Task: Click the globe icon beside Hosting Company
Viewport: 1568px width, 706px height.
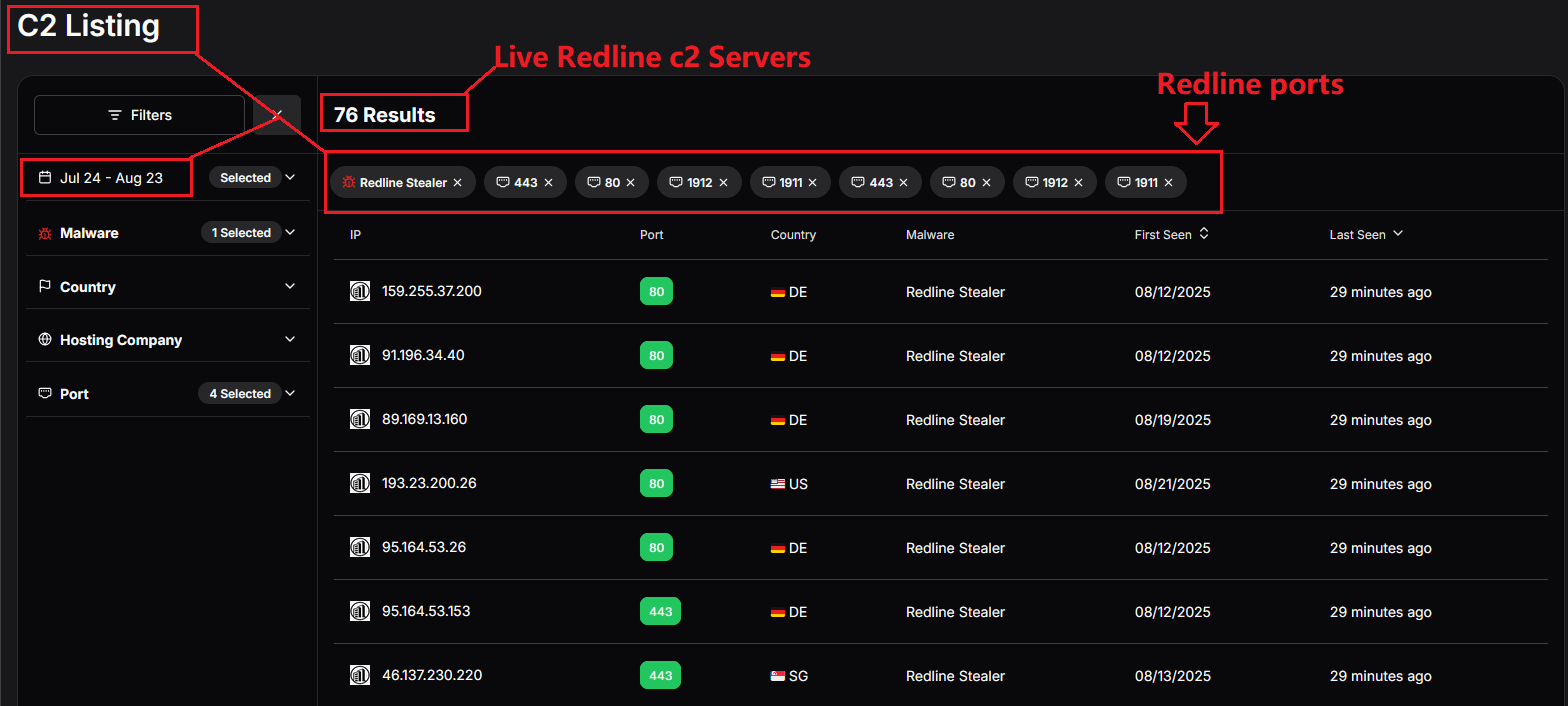Action: pyautogui.click(x=45, y=340)
